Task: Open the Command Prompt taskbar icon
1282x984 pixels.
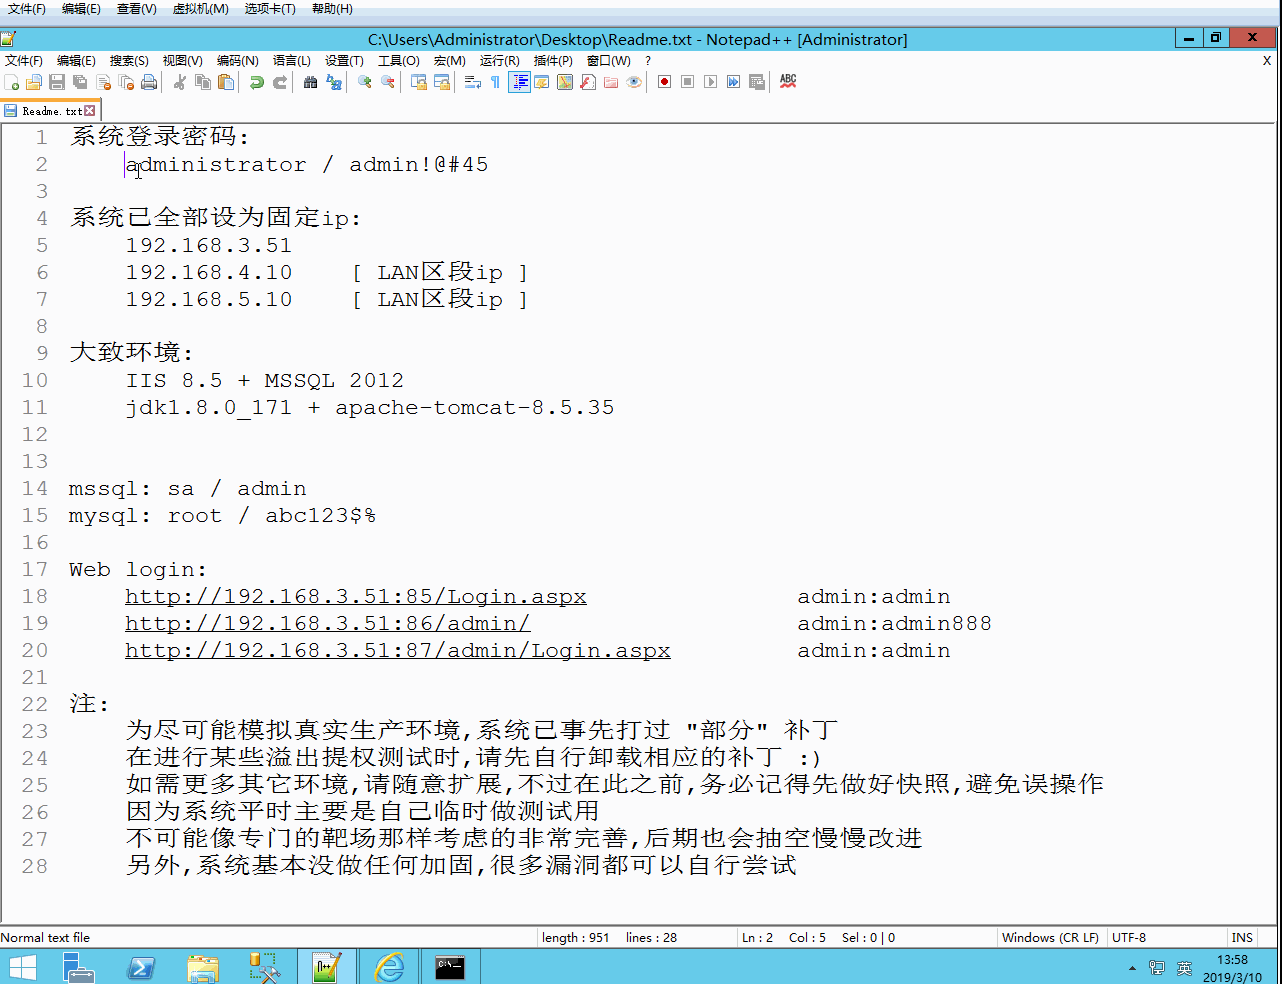Action: click(x=450, y=967)
